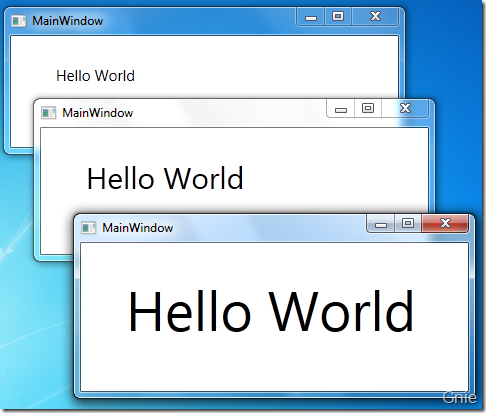The width and height of the screenshot is (486, 413).
Task: Click the medium-sized Hello World label
Action: (x=165, y=178)
